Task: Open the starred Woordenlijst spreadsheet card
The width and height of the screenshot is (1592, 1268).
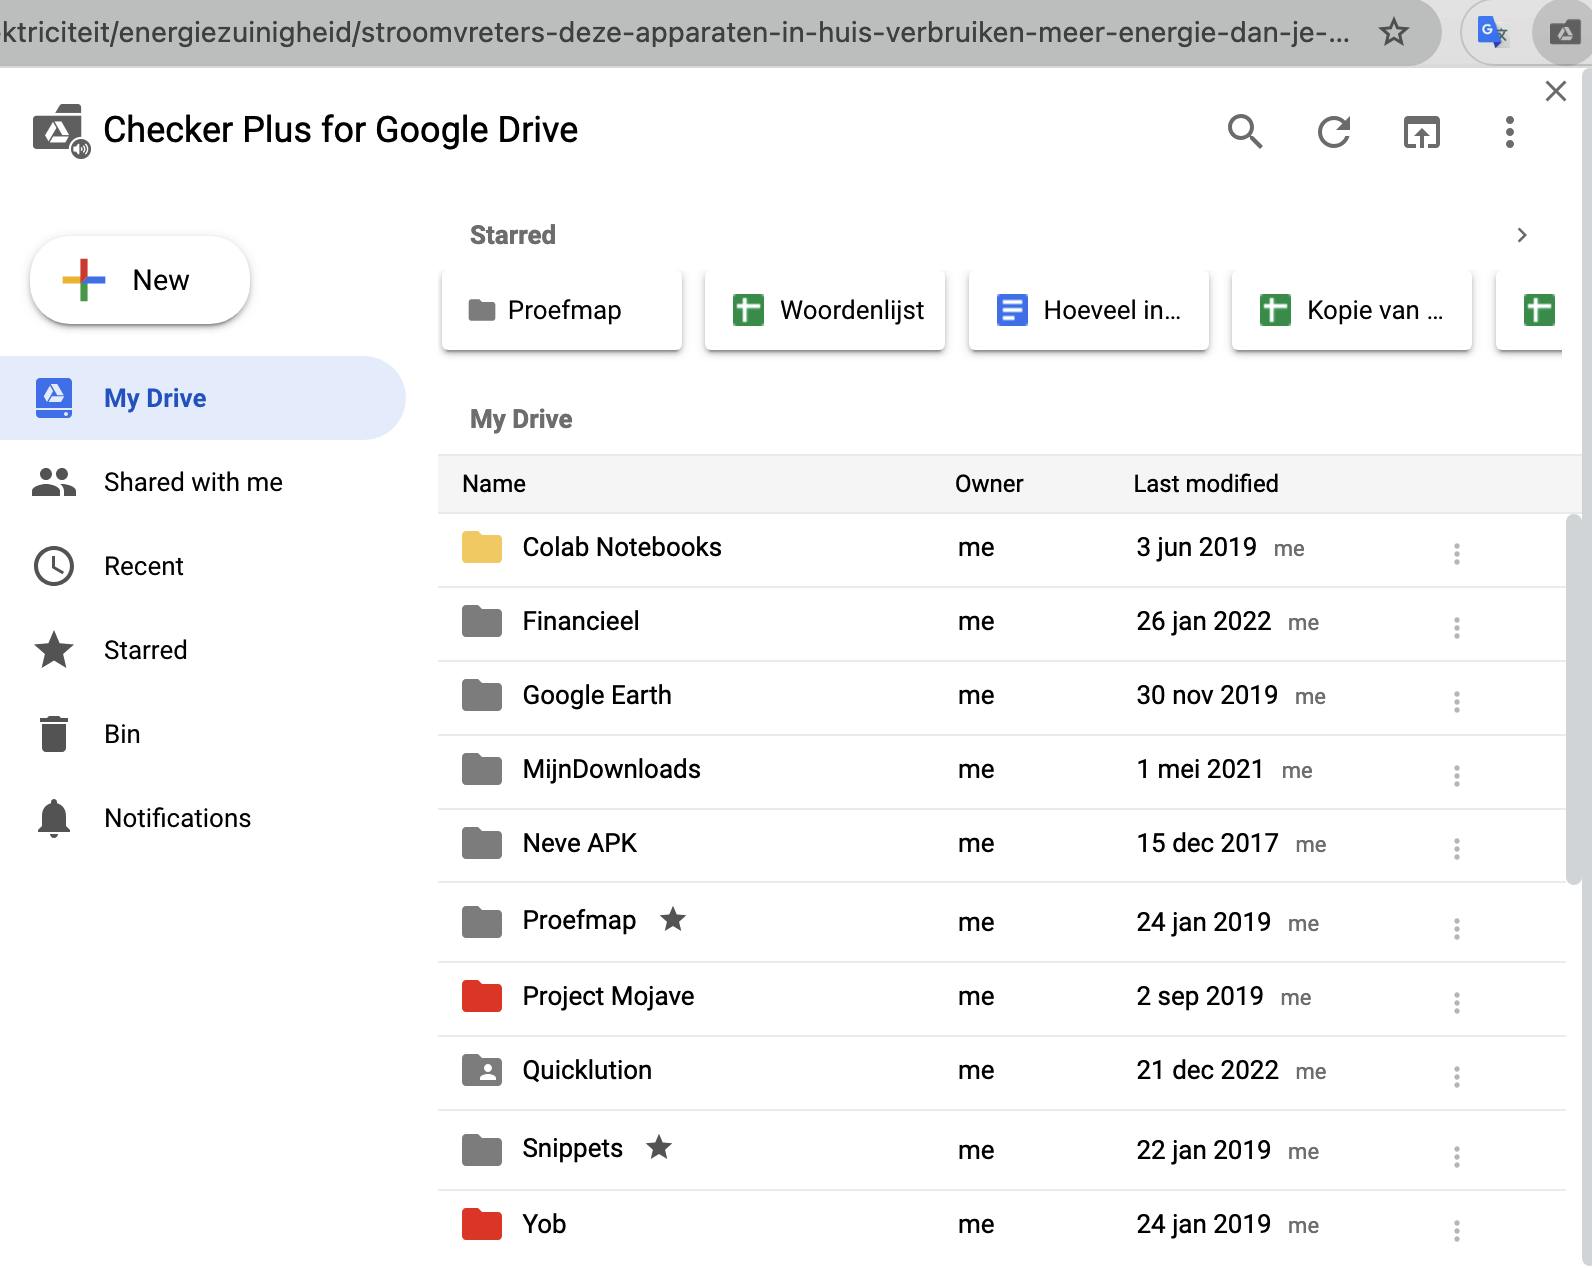Action: pos(825,310)
